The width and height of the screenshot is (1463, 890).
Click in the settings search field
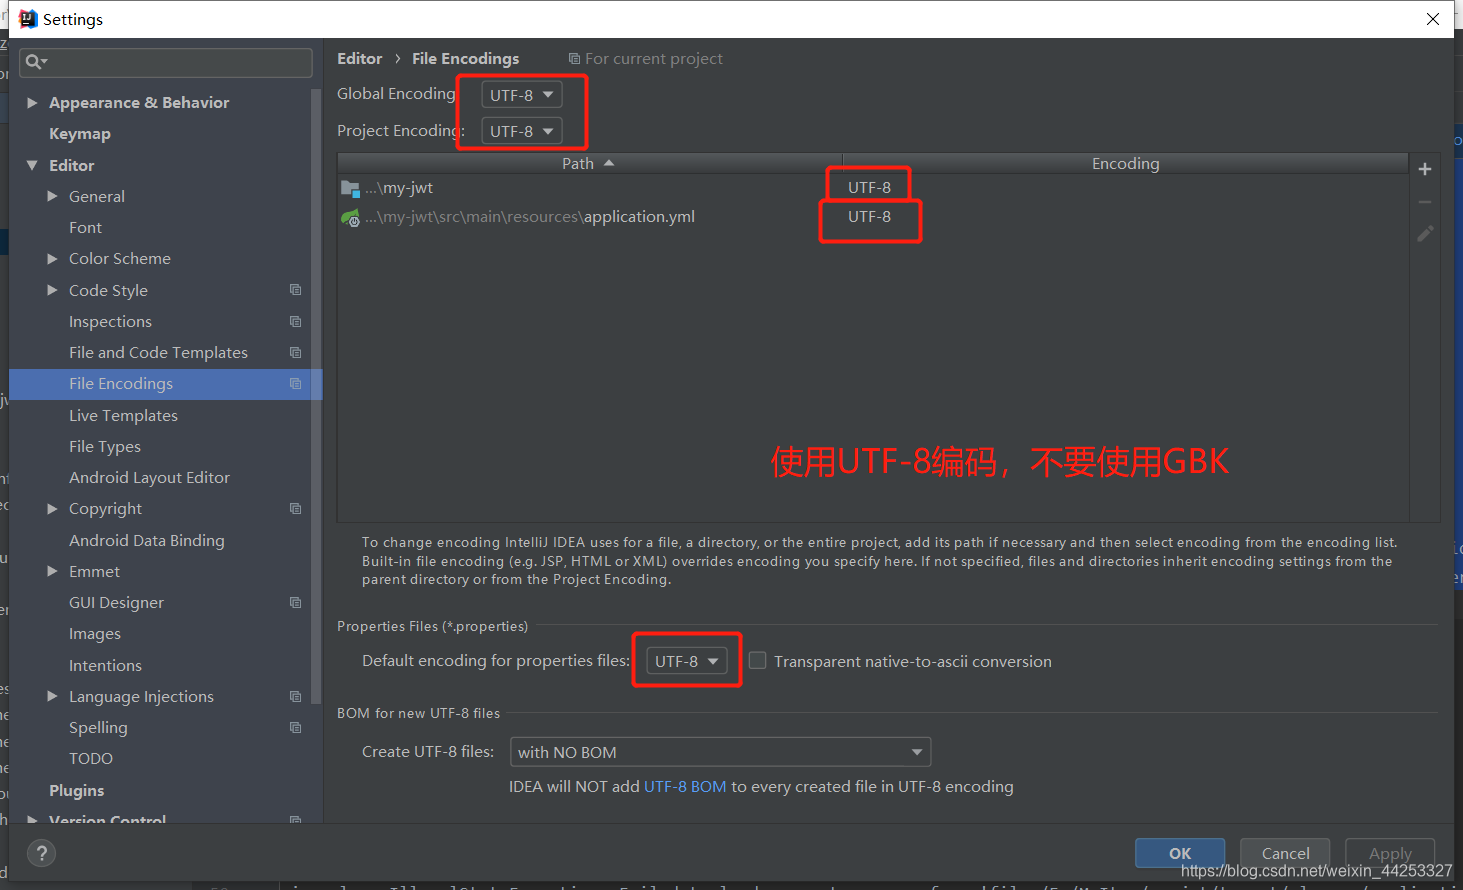pos(166,62)
